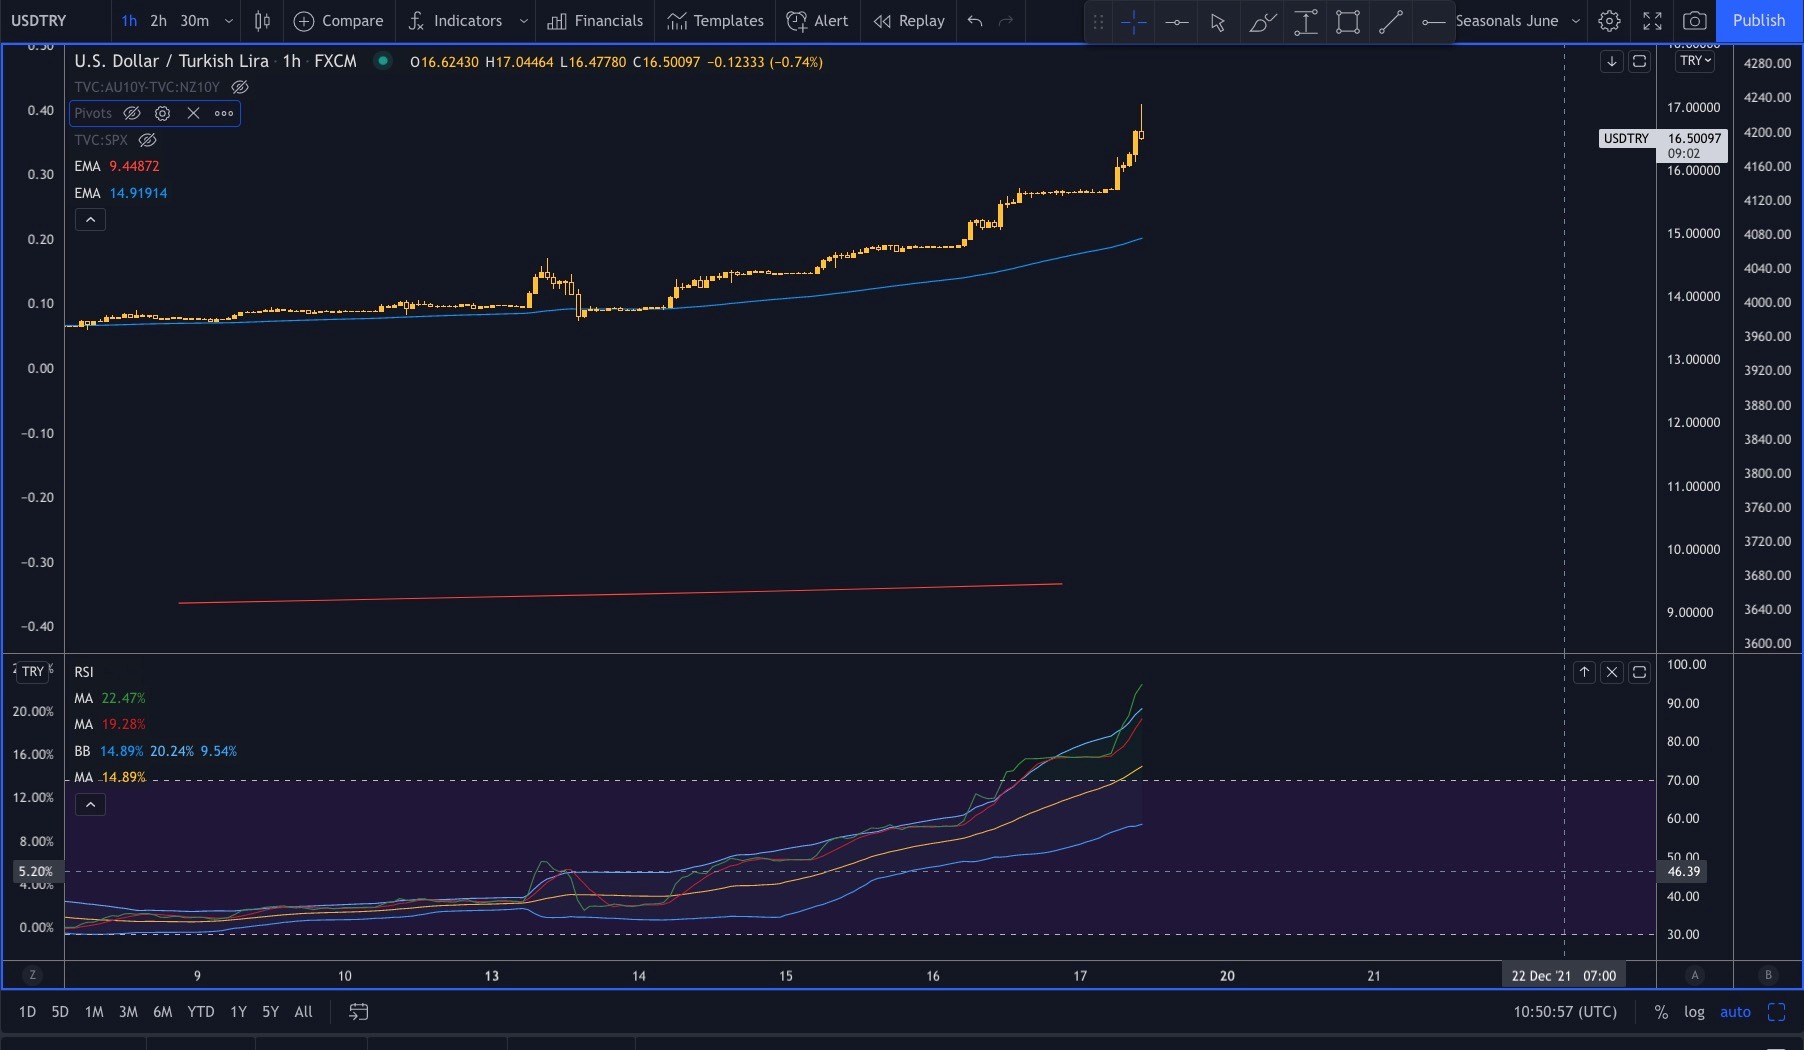The height and width of the screenshot is (1050, 1804).
Task: Collapse main chart indicator legend
Action: tap(90, 220)
